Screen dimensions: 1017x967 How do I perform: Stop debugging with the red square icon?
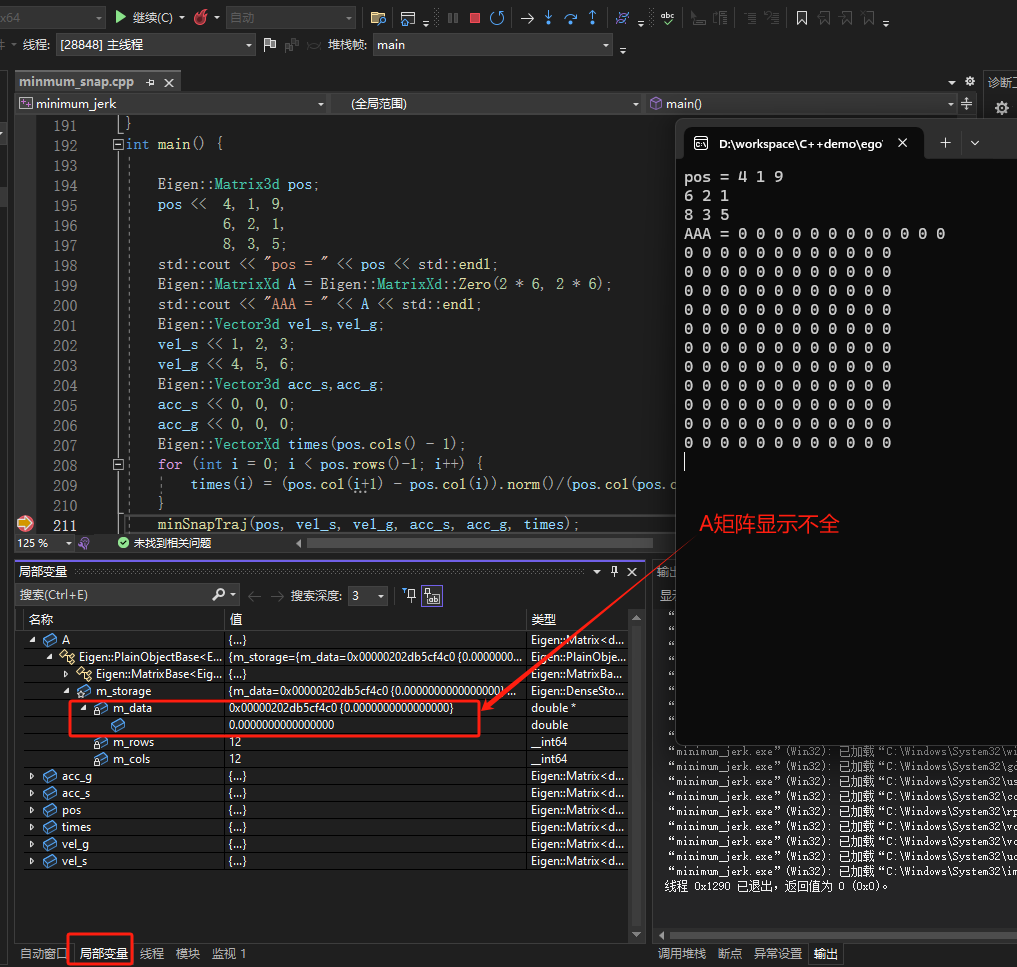(477, 17)
